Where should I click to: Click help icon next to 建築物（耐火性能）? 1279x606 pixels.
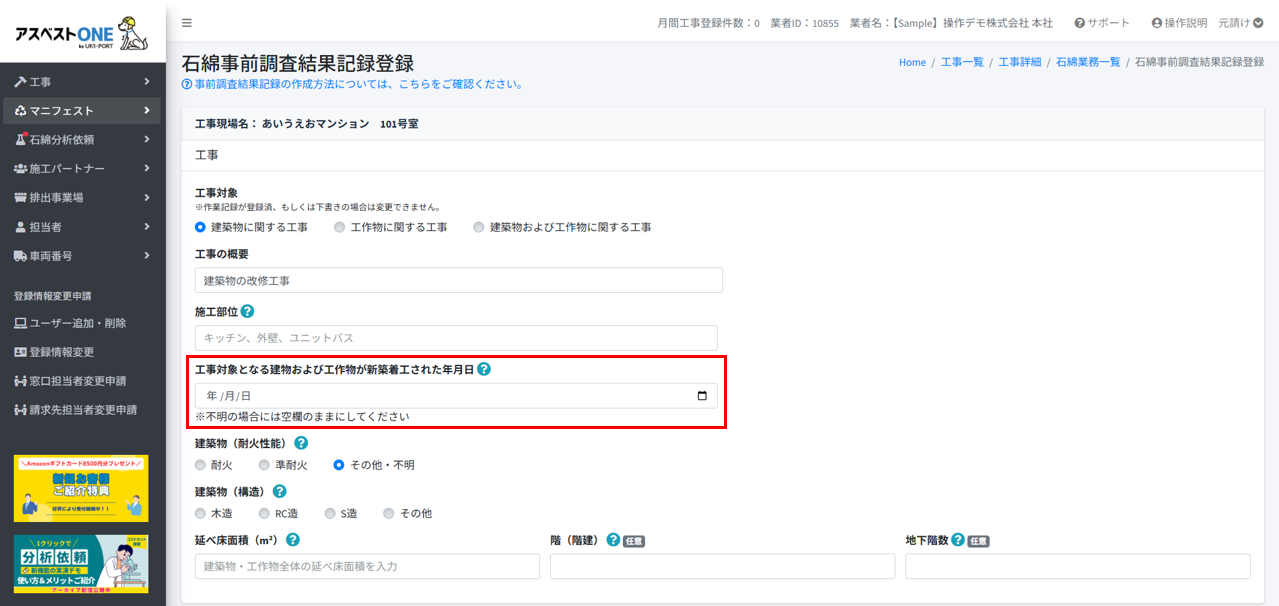pyautogui.click(x=301, y=442)
